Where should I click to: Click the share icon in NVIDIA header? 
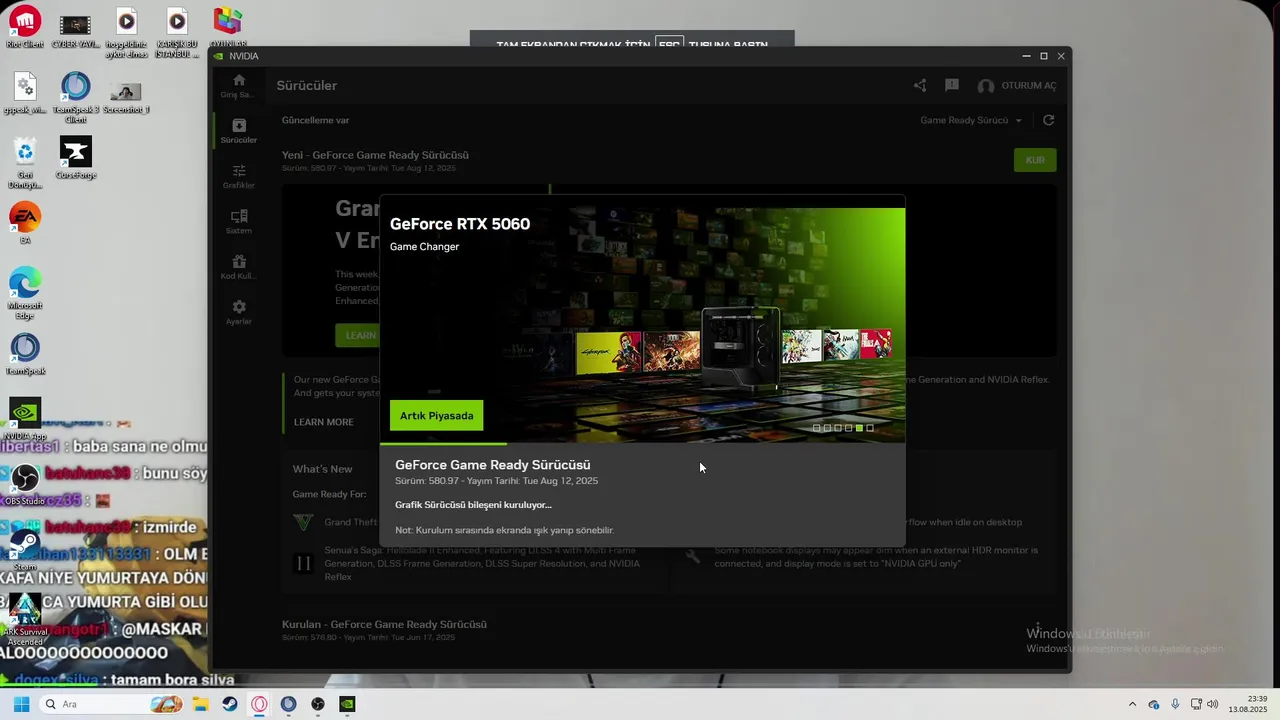(920, 86)
